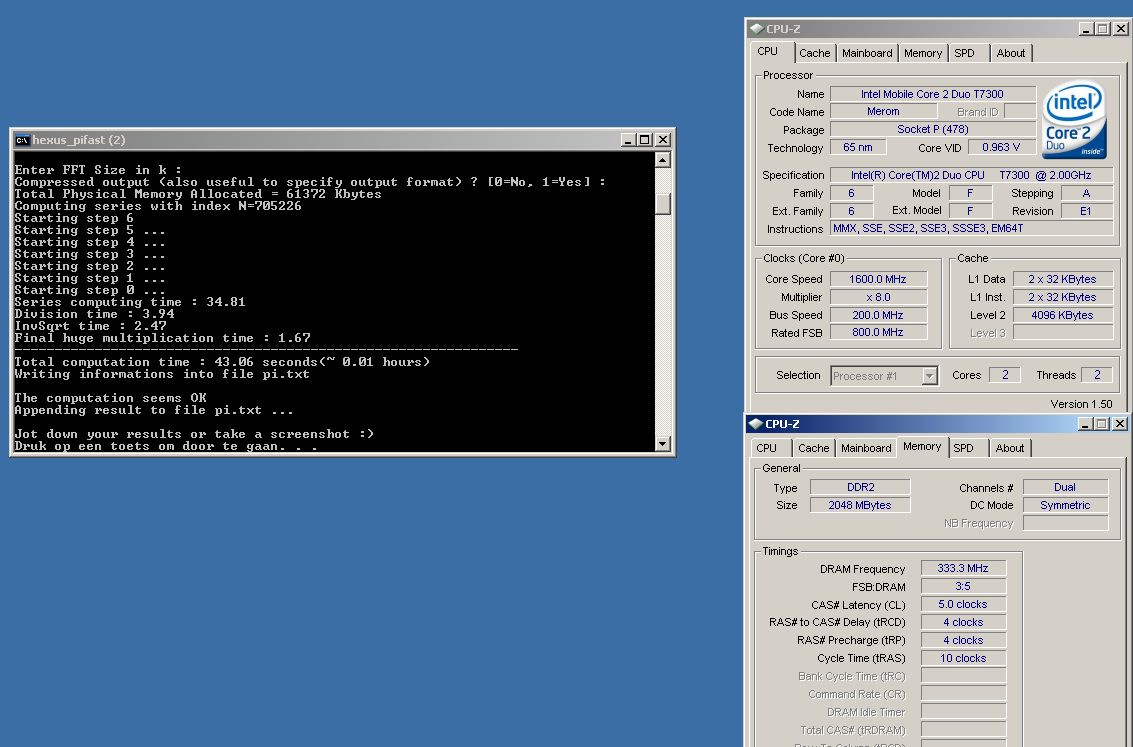Close the top CPU-Z window

click(1121, 29)
